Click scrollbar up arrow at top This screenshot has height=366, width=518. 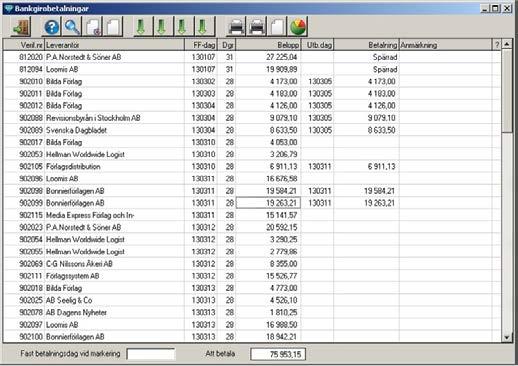pyautogui.click(x=507, y=44)
